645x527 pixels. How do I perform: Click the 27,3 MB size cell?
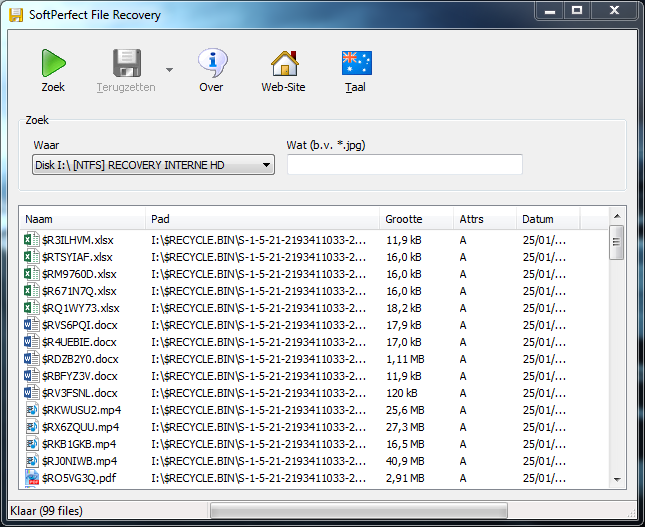click(x=405, y=427)
